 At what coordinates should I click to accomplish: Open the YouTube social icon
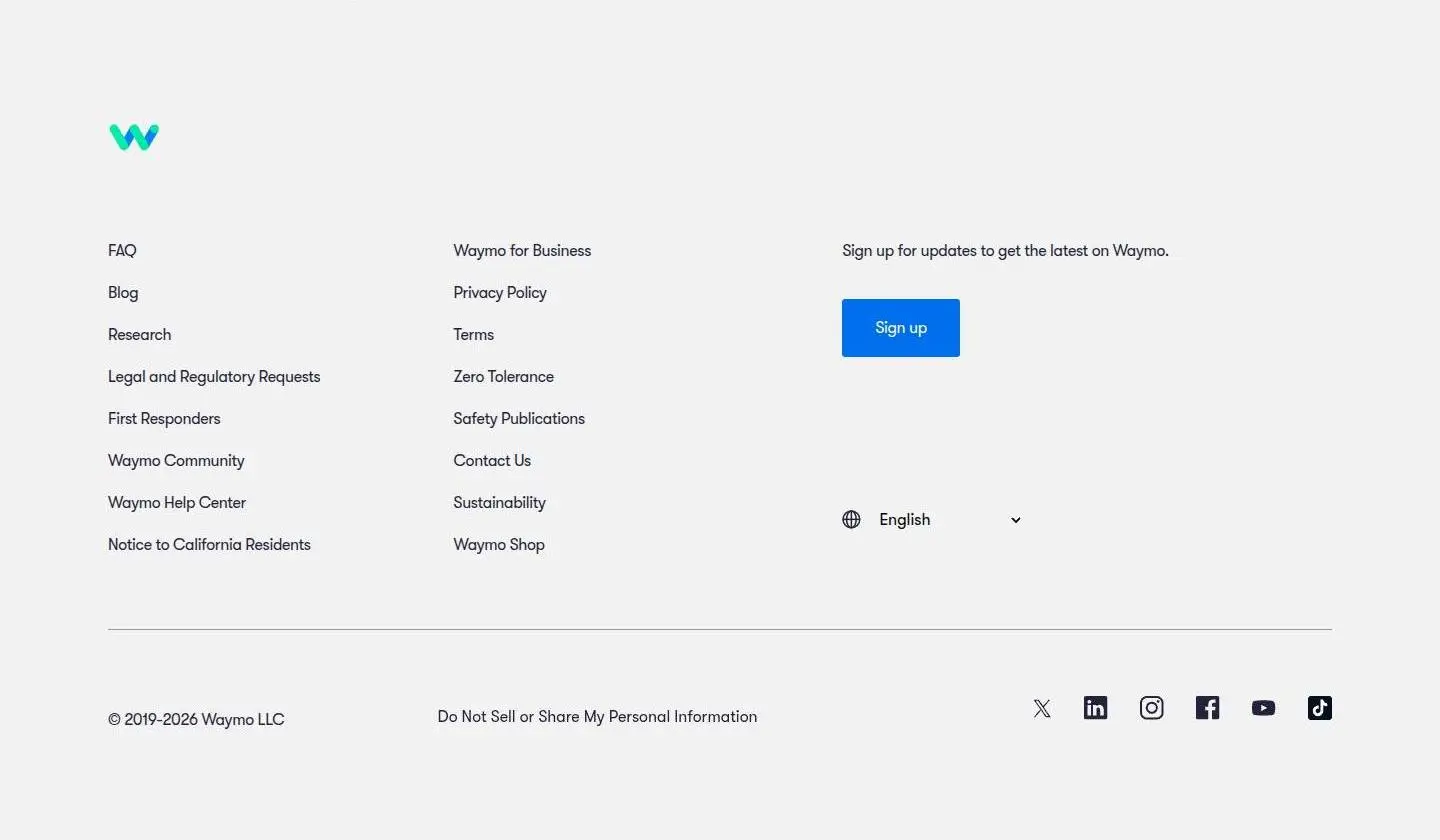(1264, 708)
